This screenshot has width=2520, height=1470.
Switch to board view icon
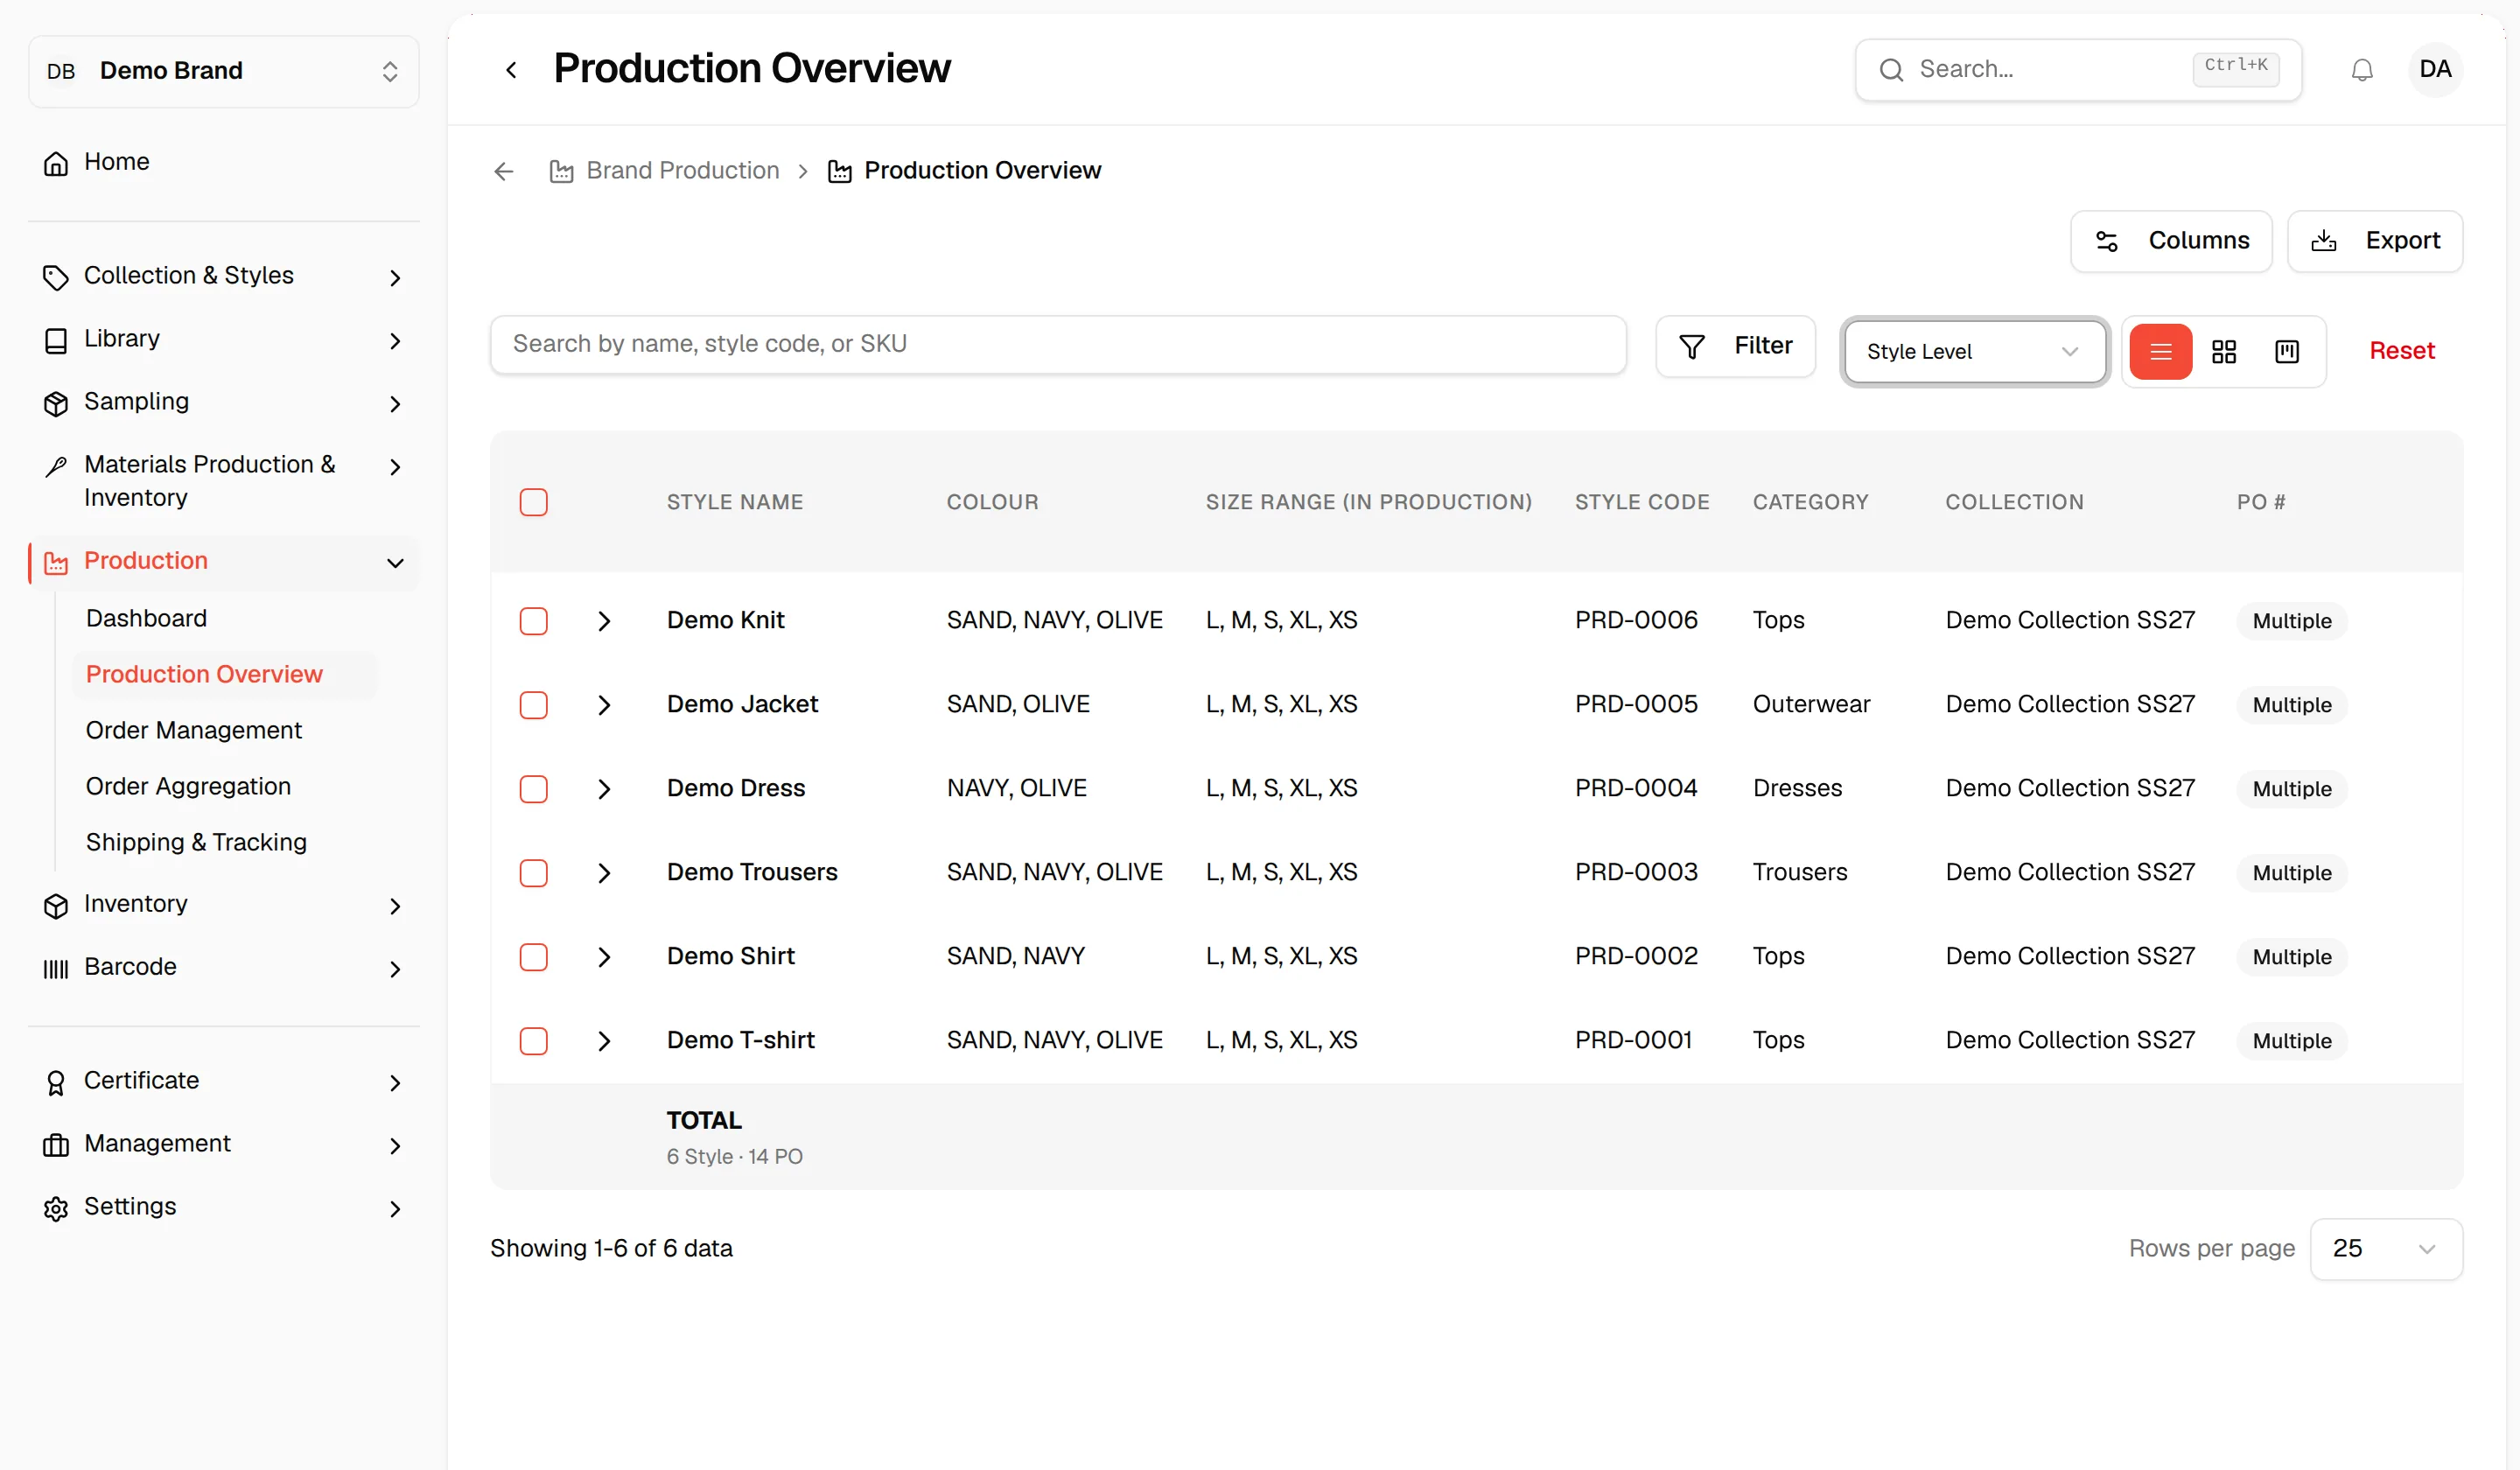tap(2287, 352)
